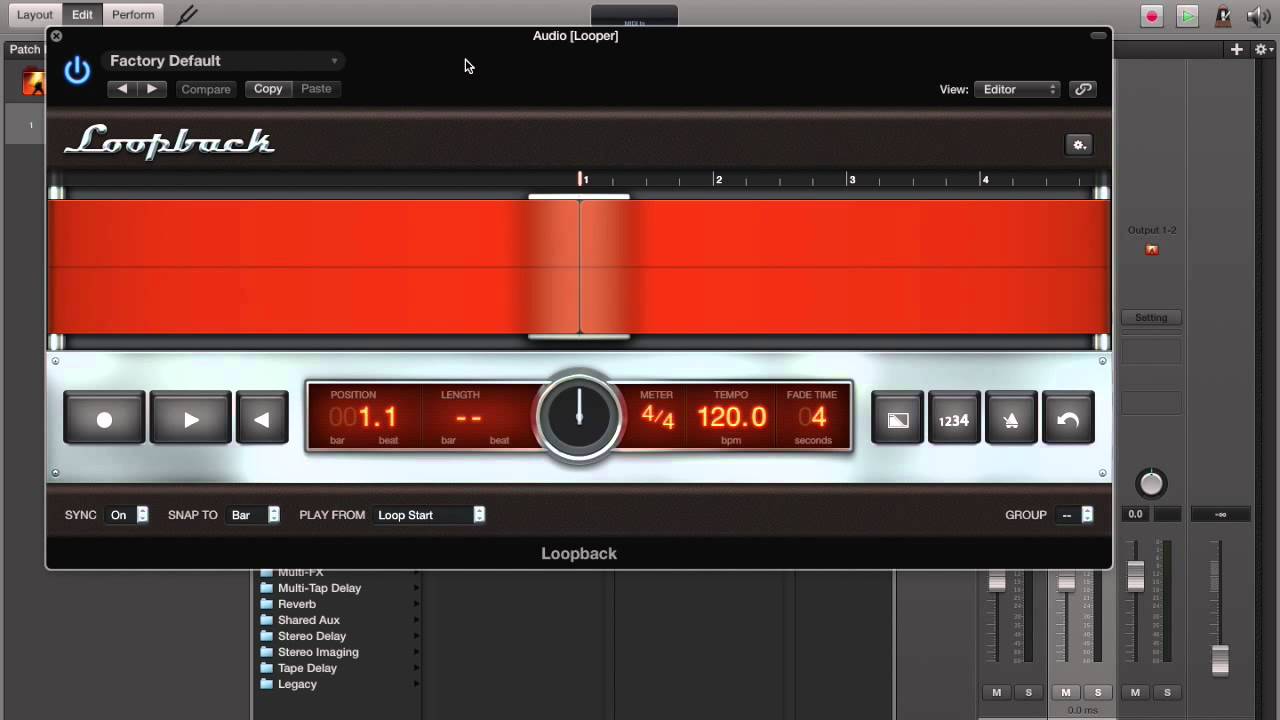Click the channel strip pan knob
This screenshot has height=720, width=1280.
coord(1151,484)
